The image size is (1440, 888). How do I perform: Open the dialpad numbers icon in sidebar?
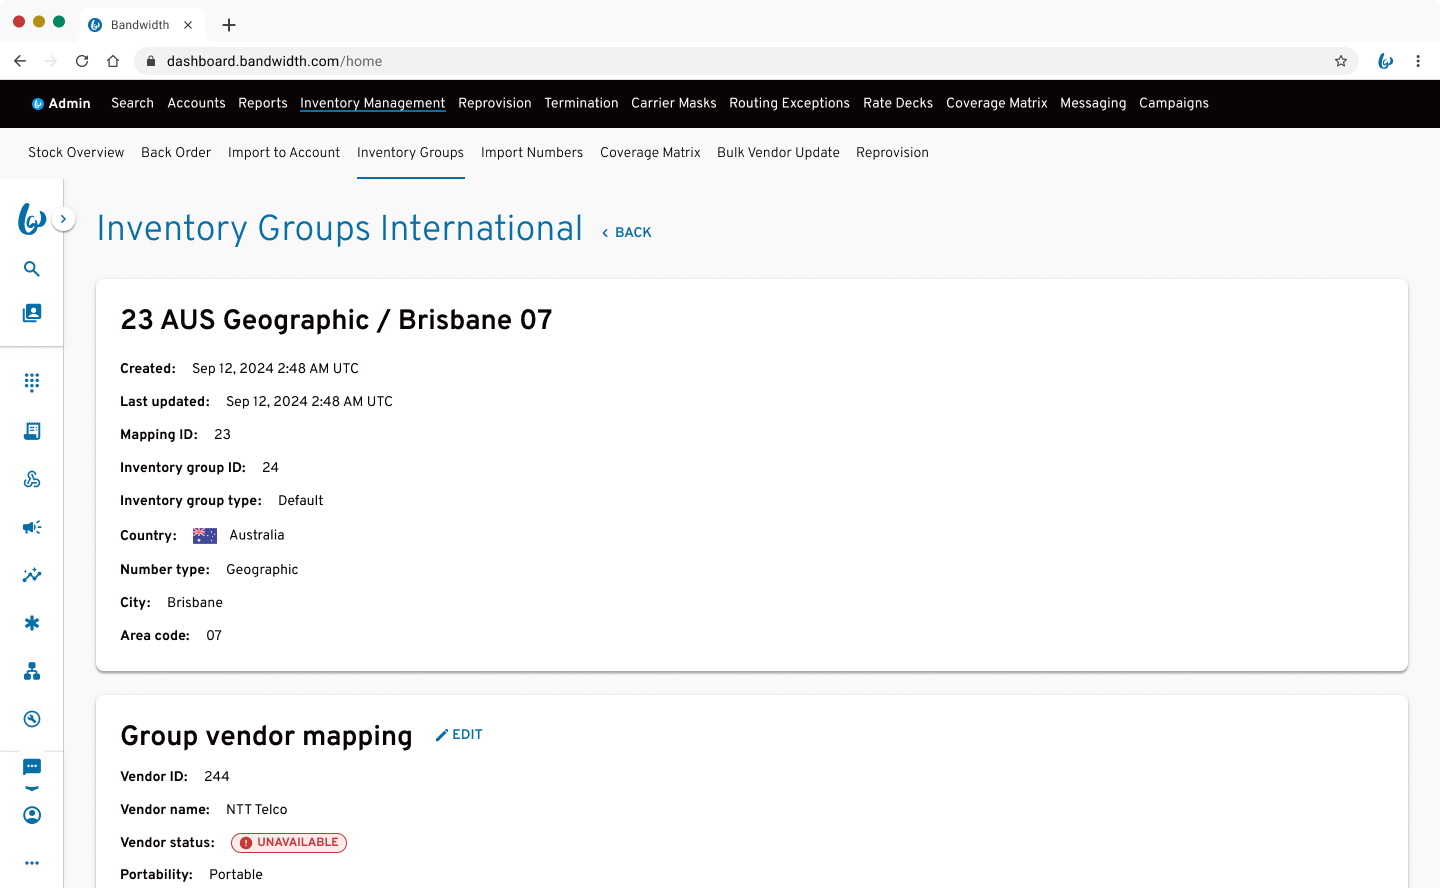32,382
